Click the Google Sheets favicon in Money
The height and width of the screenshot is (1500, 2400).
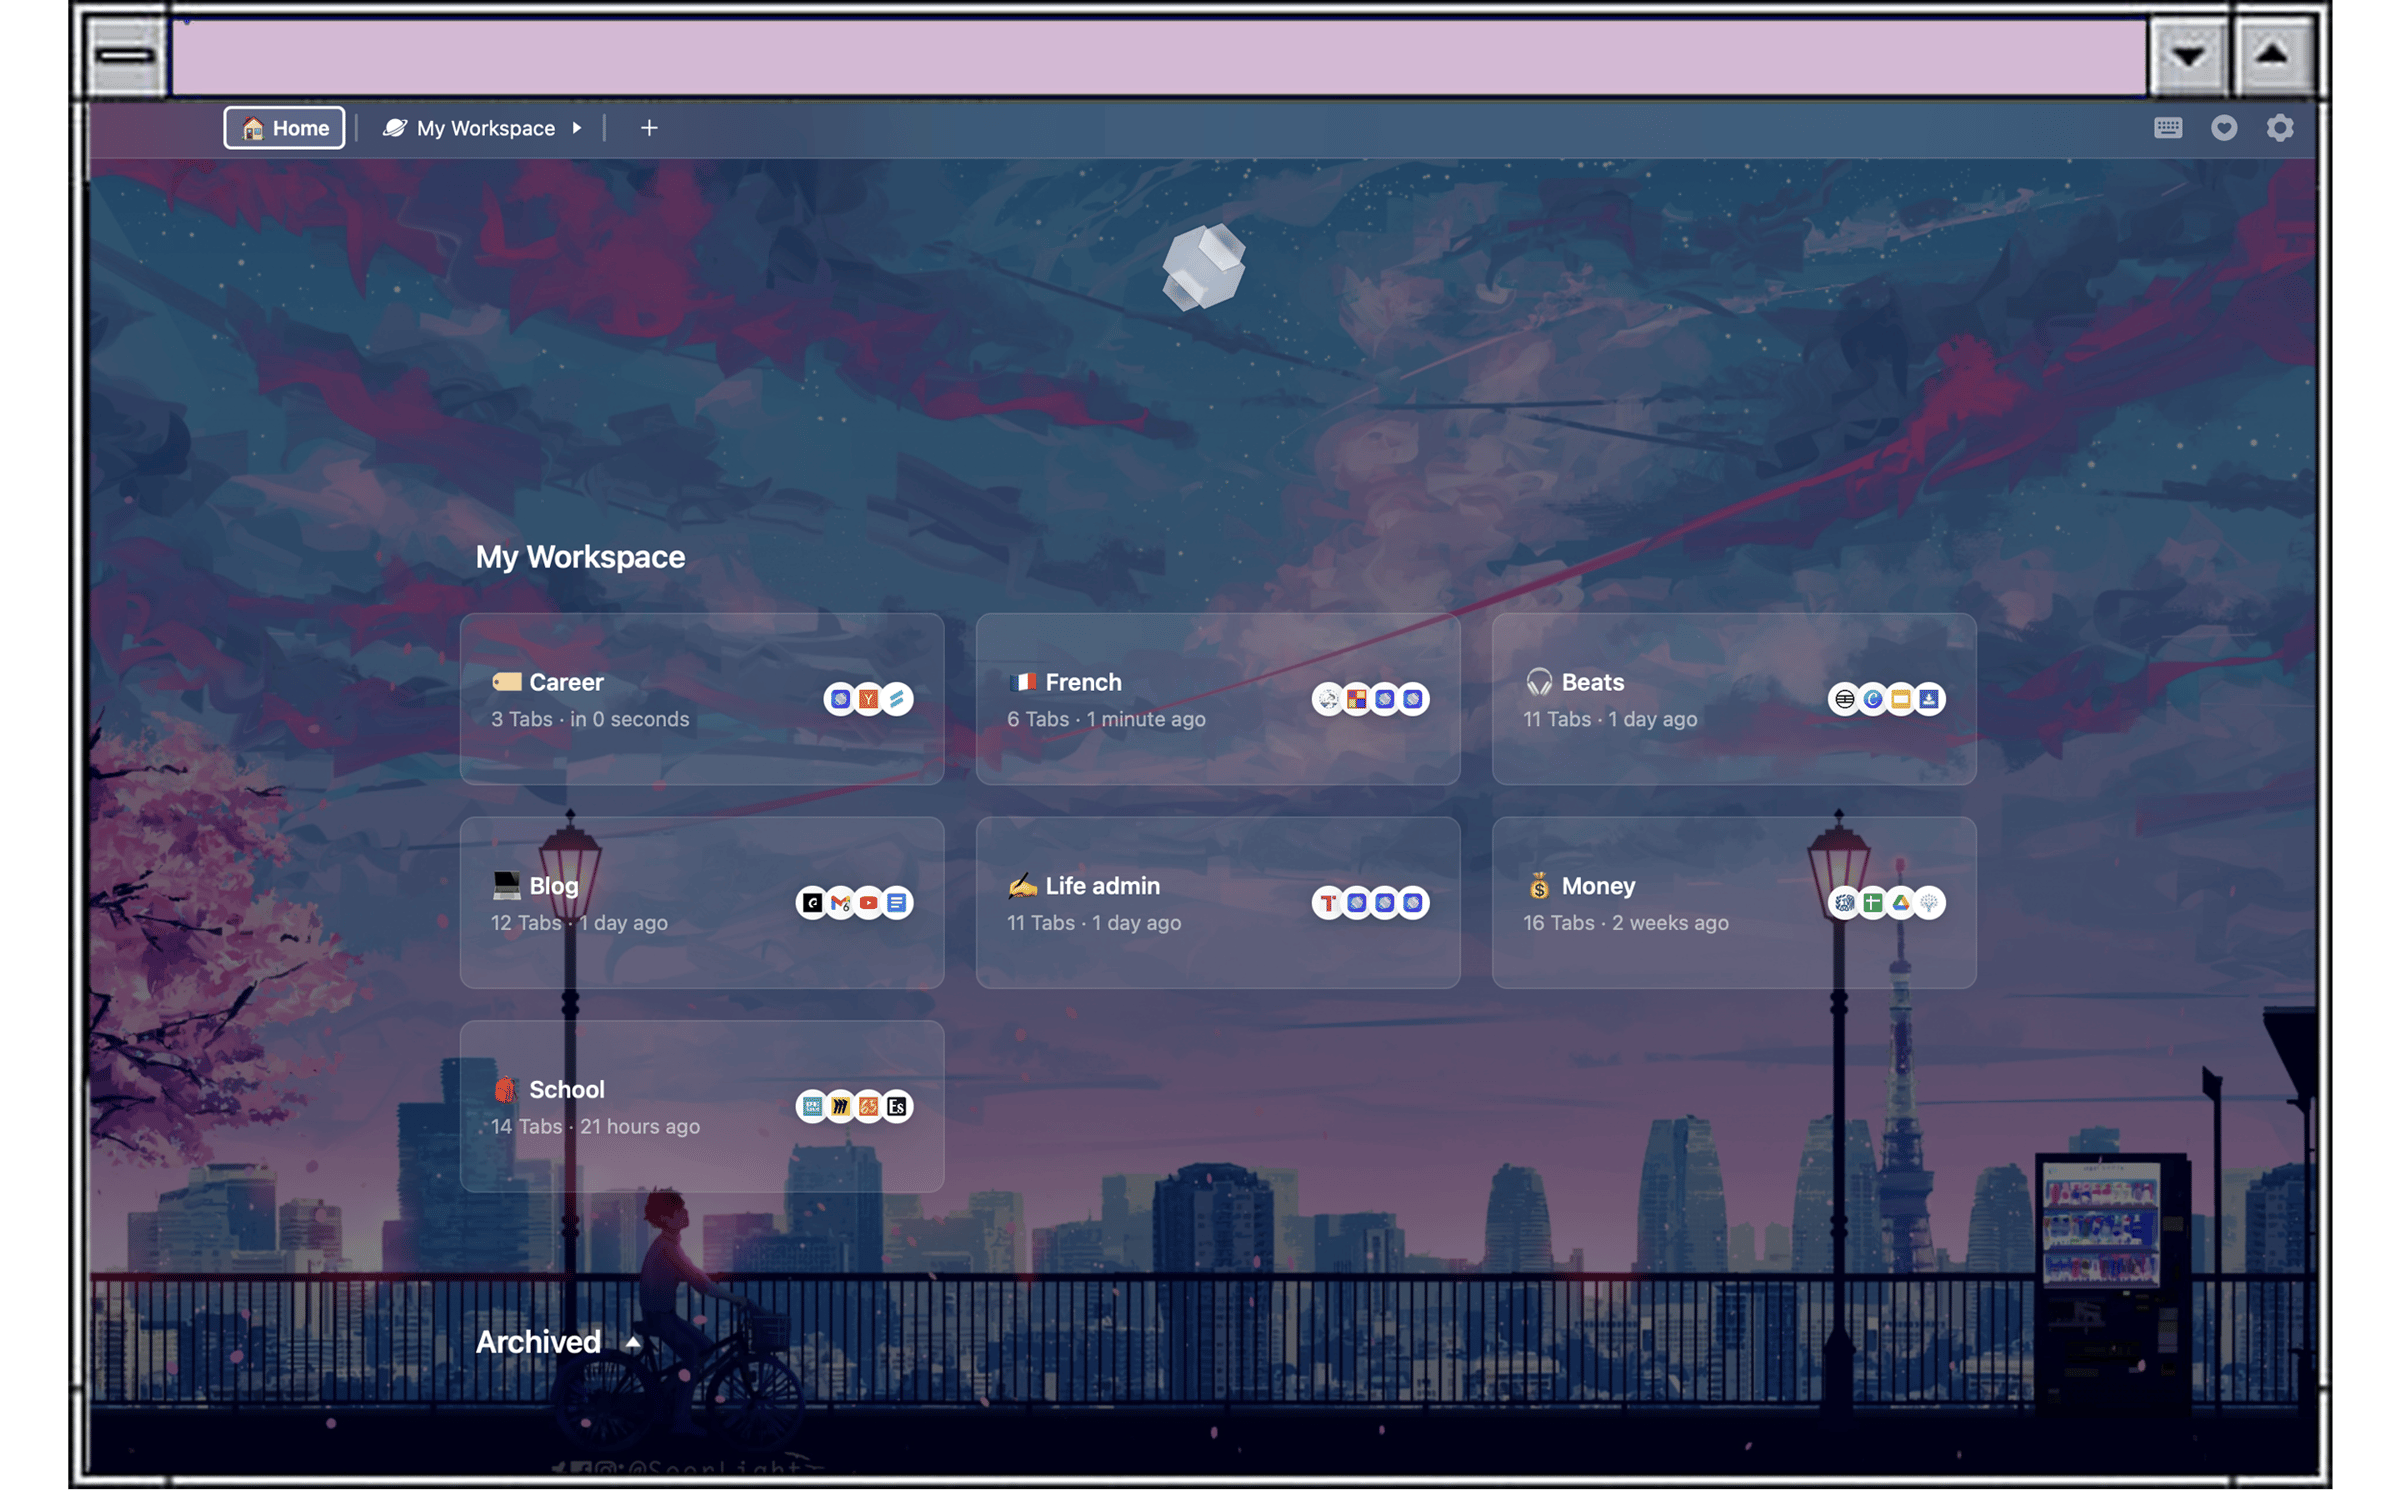point(1872,903)
